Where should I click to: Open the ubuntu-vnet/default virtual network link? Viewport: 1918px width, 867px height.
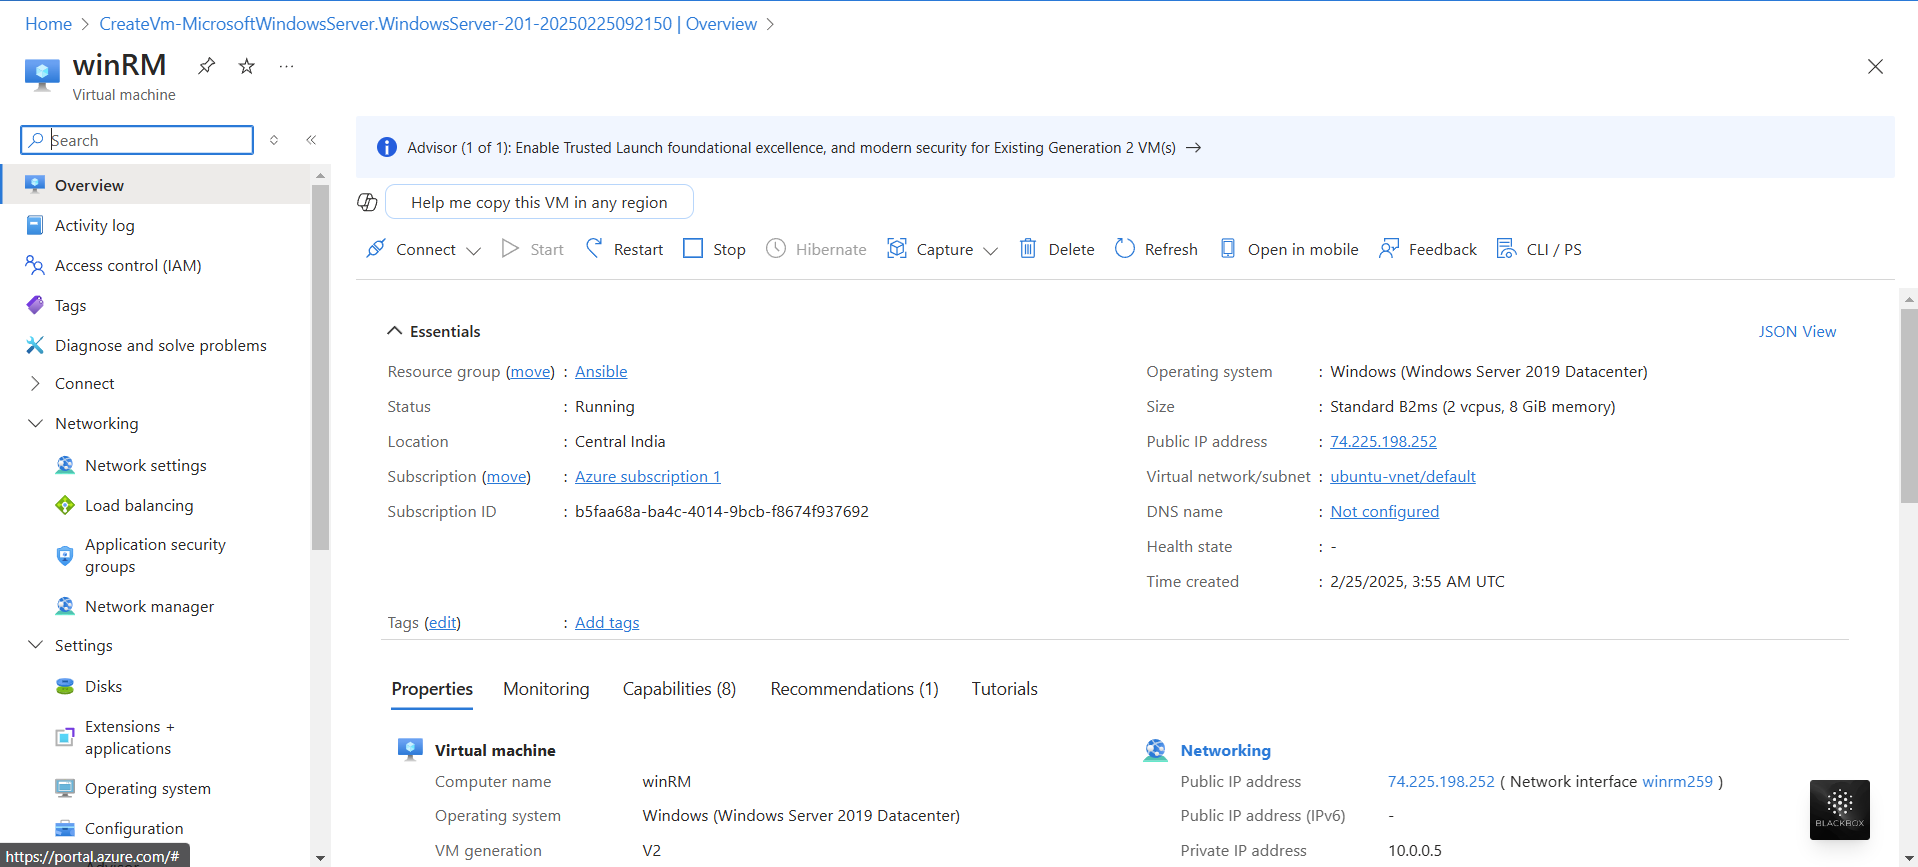click(x=1402, y=476)
